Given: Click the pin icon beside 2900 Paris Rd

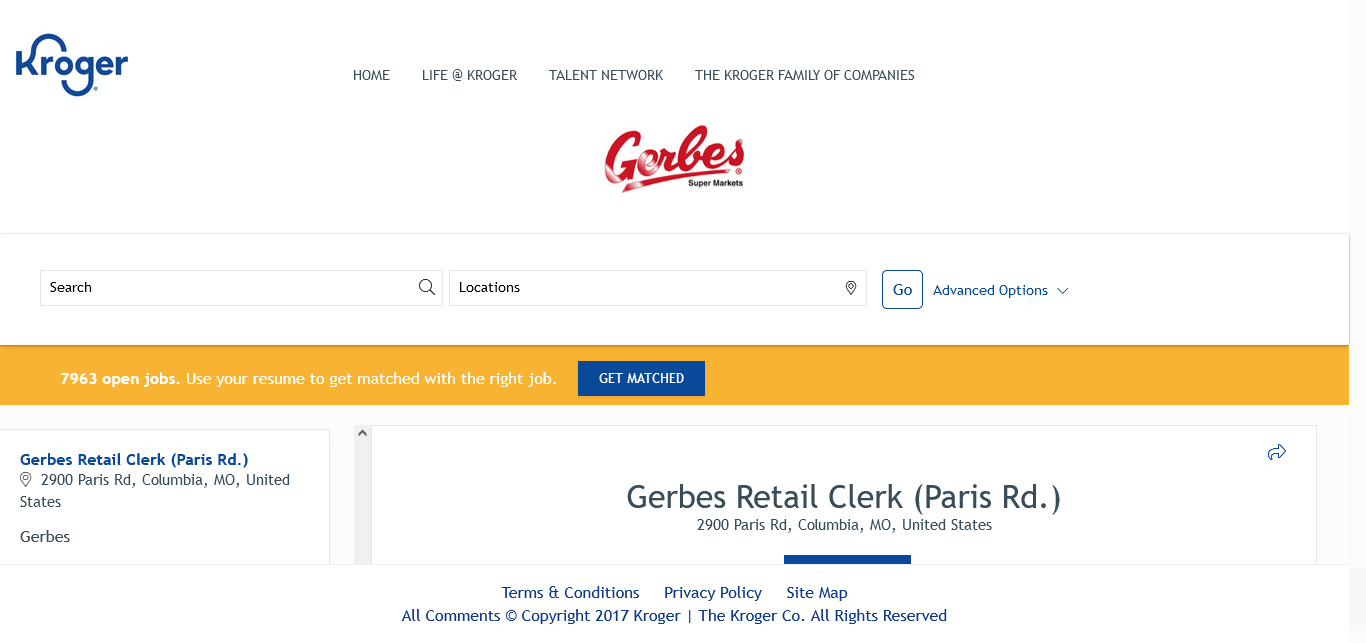Looking at the screenshot, I should 27,480.
